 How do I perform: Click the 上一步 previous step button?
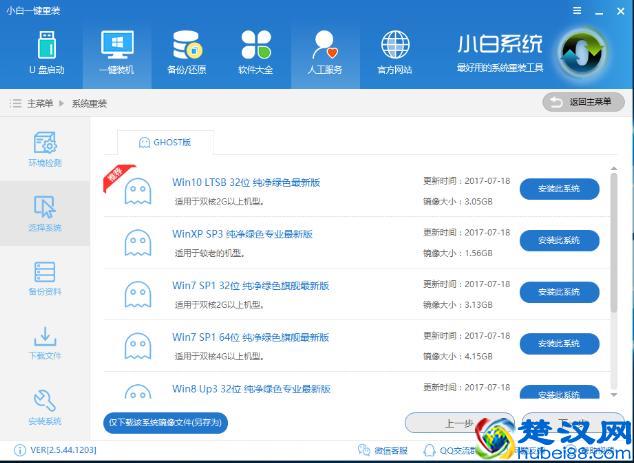pyautogui.click(x=459, y=423)
